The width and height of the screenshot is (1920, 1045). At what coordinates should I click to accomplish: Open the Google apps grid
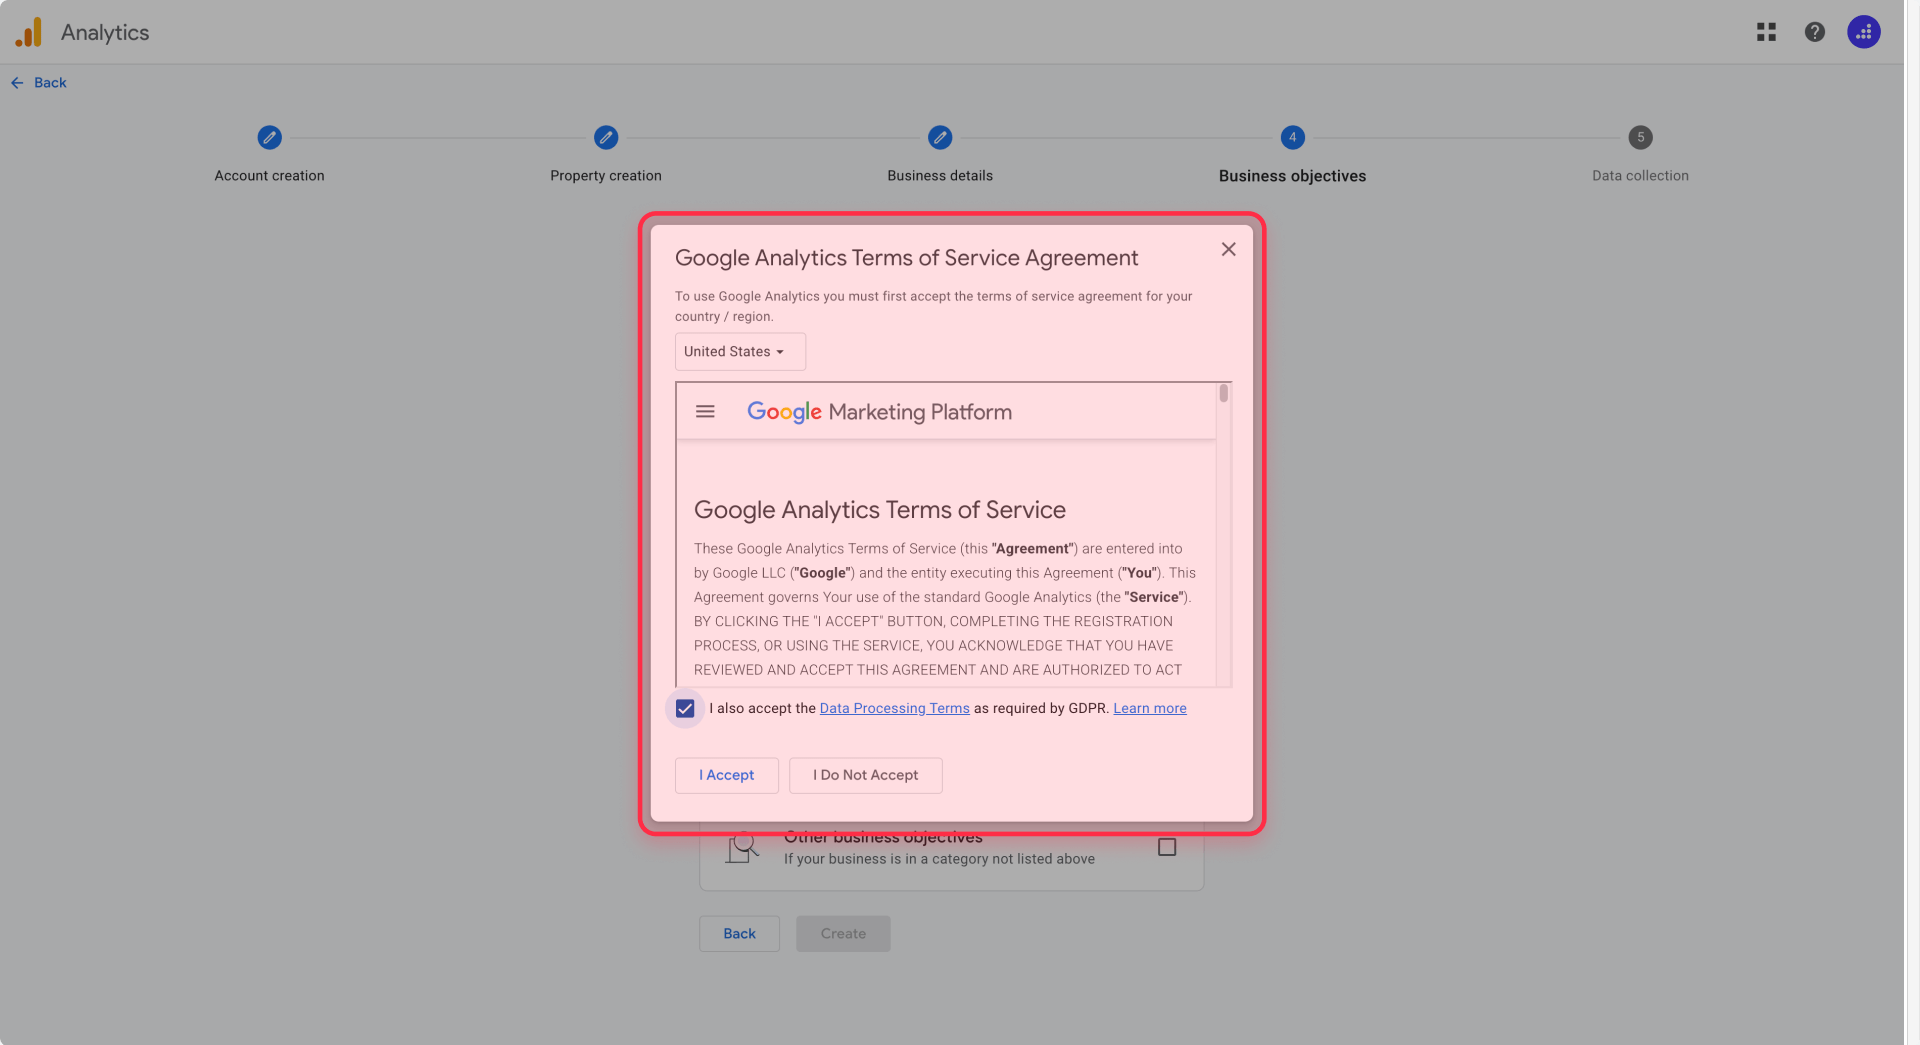tap(1766, 31)
